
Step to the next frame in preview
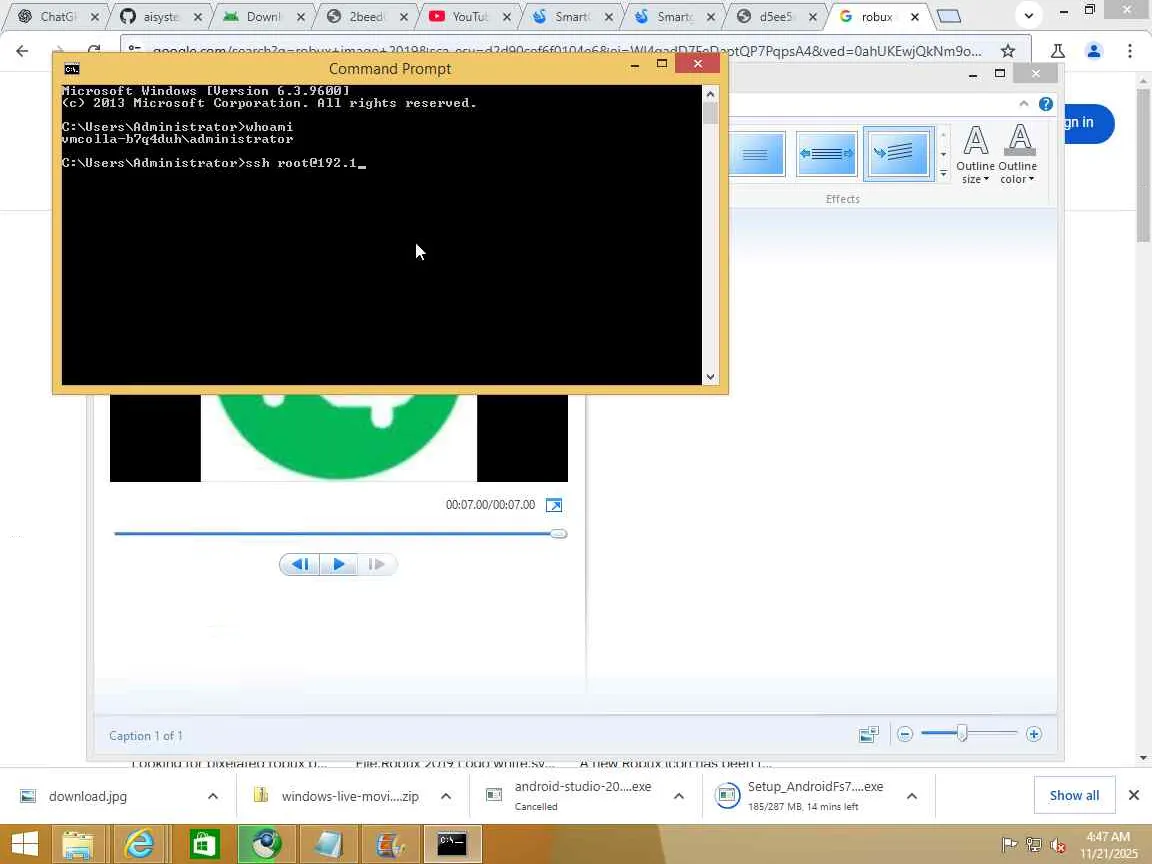coord(377,564)
